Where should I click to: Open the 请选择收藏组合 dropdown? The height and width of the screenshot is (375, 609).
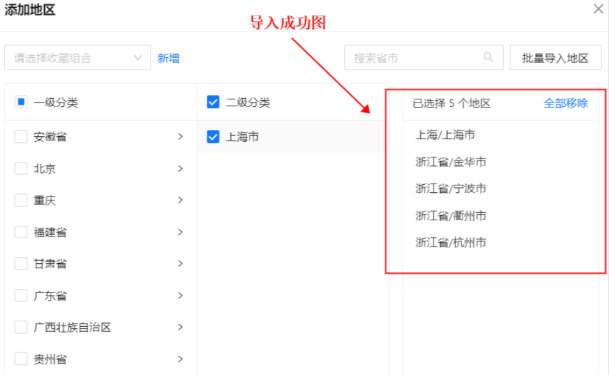point(77,58)
